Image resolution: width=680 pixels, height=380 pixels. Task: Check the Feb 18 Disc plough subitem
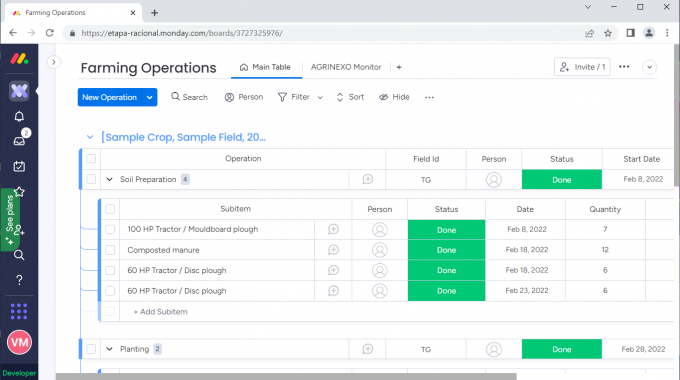point(110,270)
